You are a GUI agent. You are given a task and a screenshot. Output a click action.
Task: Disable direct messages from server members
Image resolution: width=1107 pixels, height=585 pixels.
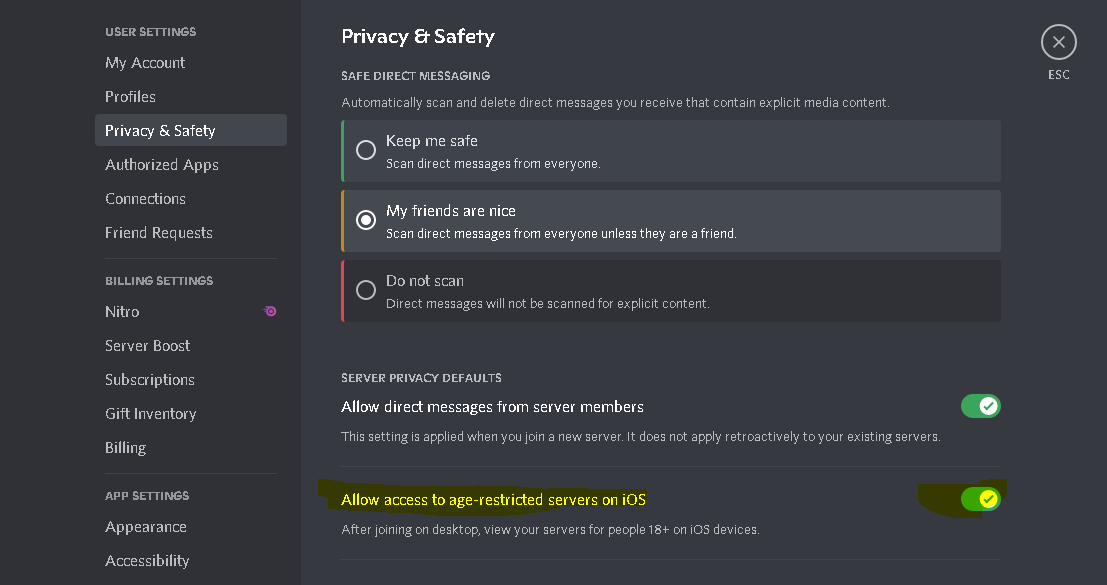(980, 406)
